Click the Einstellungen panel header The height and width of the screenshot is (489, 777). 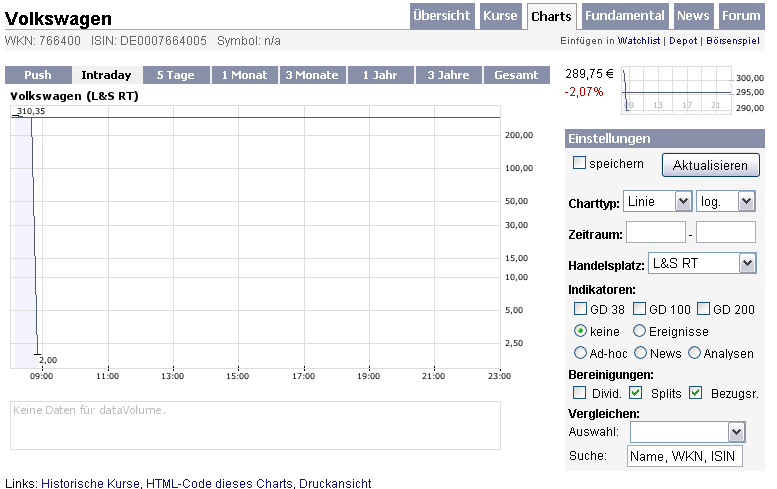pos(665,138)
